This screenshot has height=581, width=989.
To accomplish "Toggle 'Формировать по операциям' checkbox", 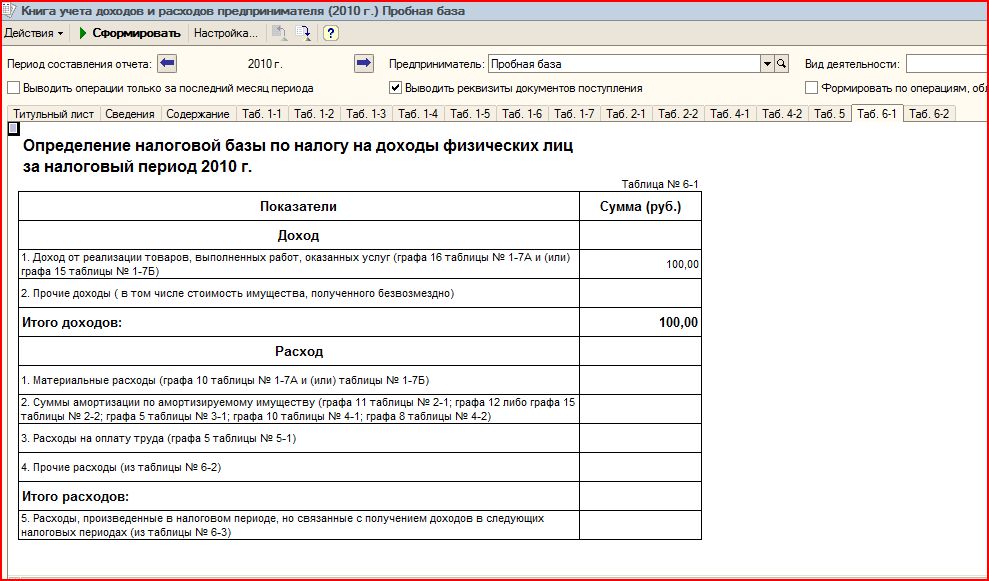I will click(x=812, y=88).
